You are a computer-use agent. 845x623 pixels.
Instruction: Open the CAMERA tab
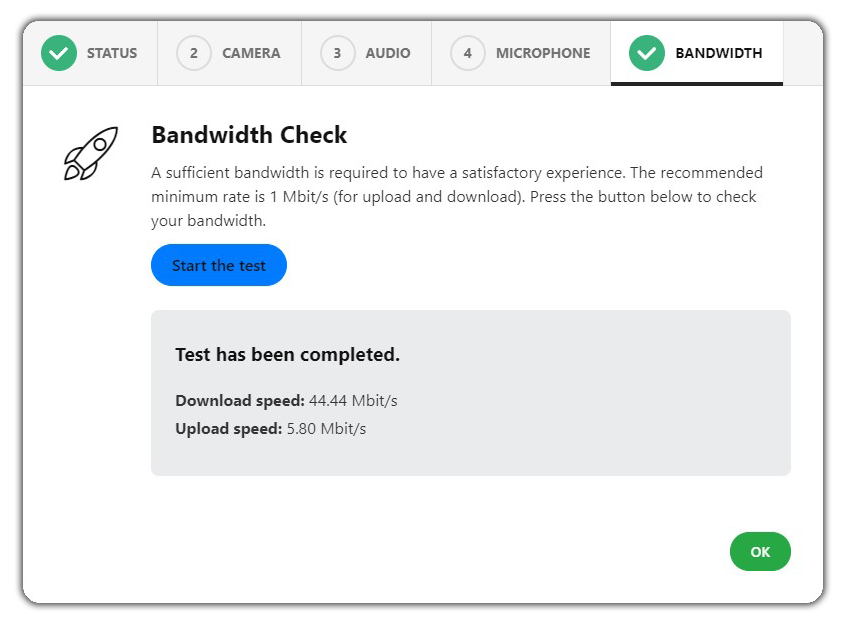[x=230, y=53]
